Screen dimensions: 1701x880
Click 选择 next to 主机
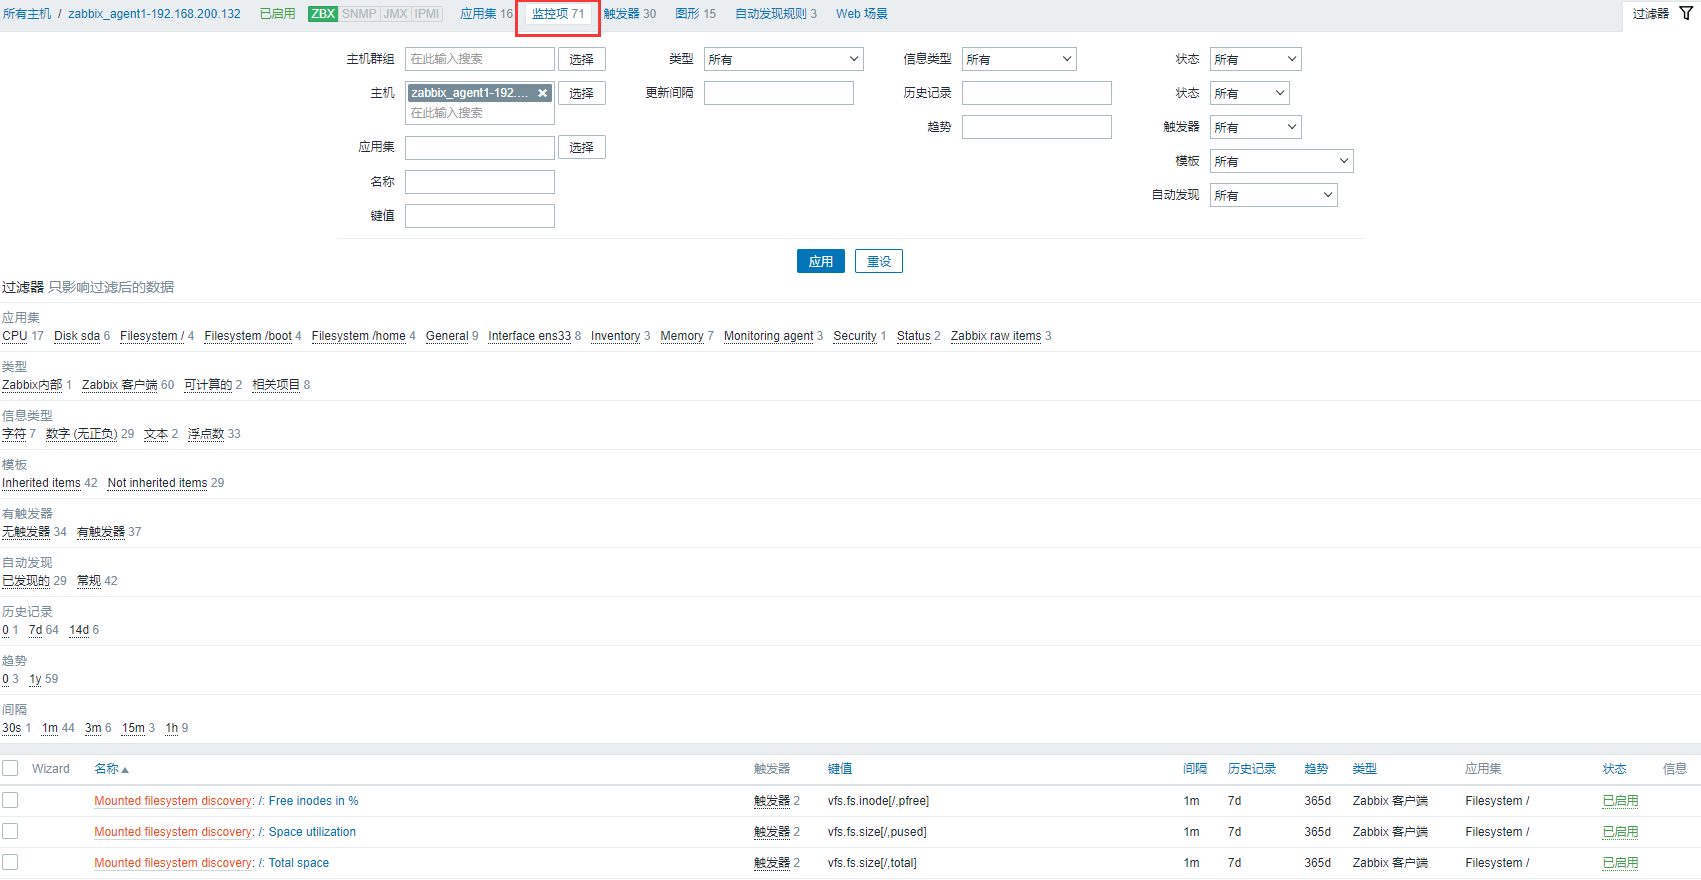[582, 93]
